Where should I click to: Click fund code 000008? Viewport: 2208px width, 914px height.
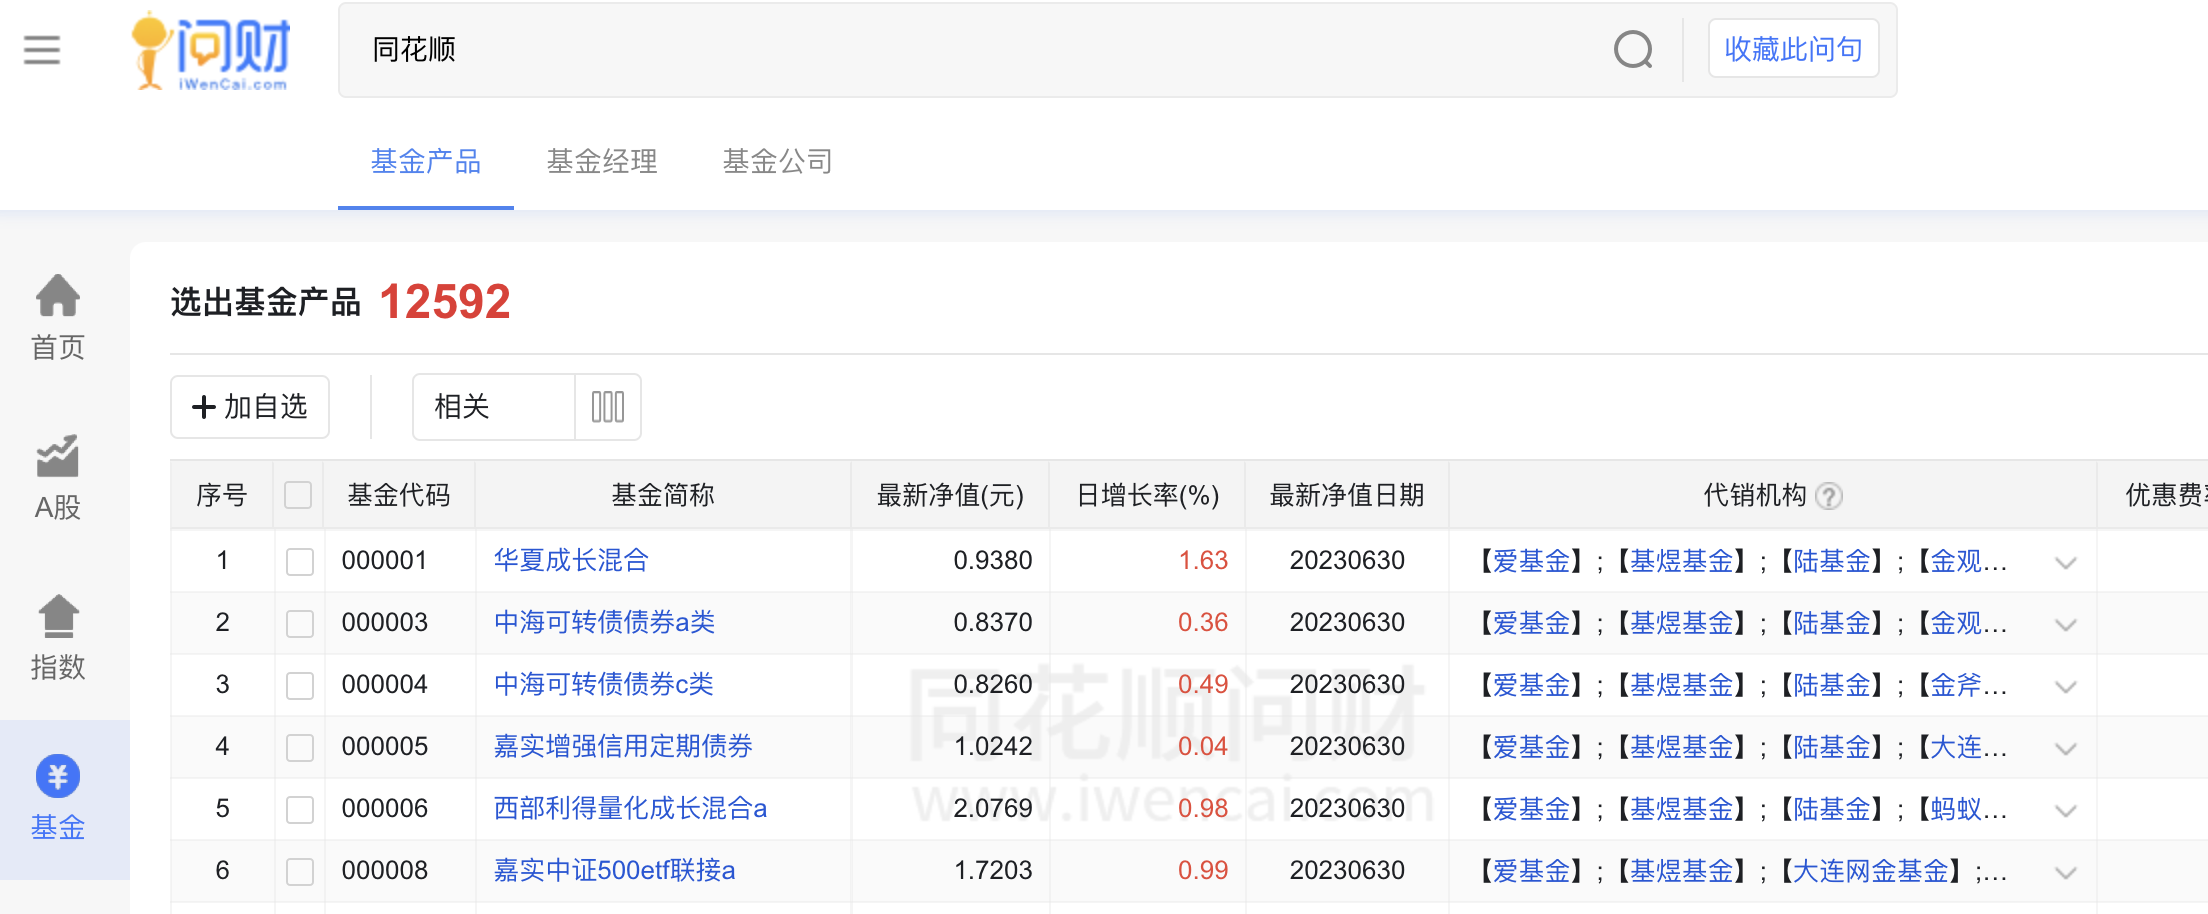pyautogui.click(x=384, y=870)
